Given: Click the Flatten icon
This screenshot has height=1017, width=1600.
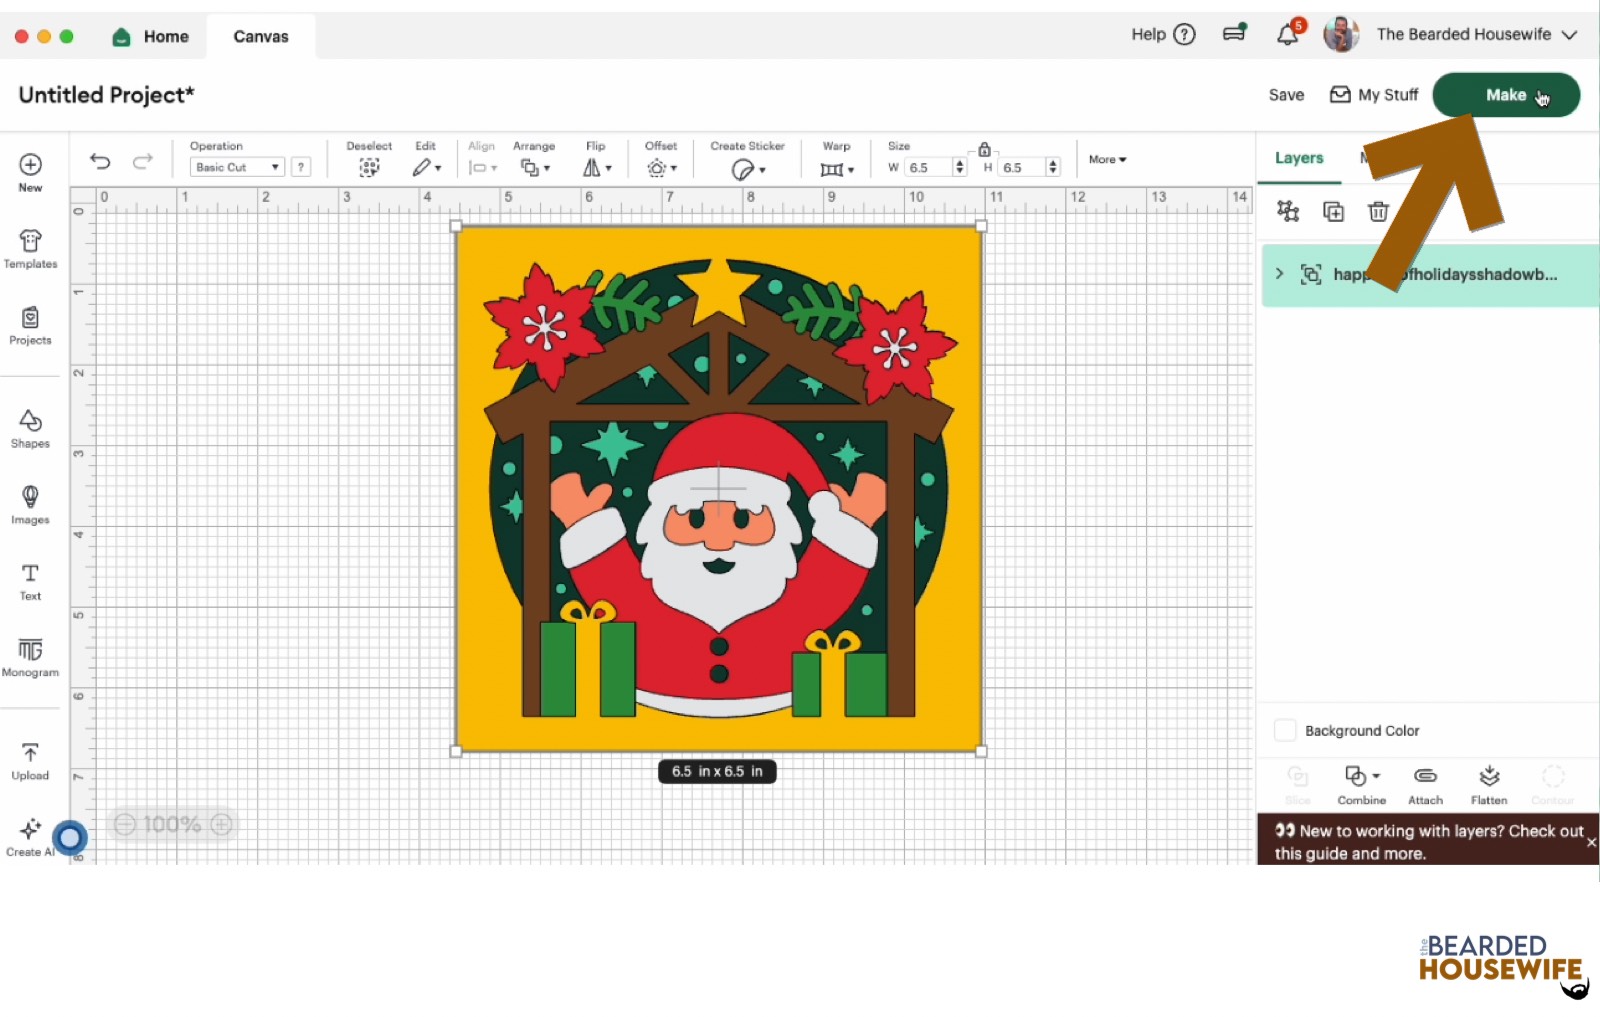Looking at the screenshot, I should 1488,784.
